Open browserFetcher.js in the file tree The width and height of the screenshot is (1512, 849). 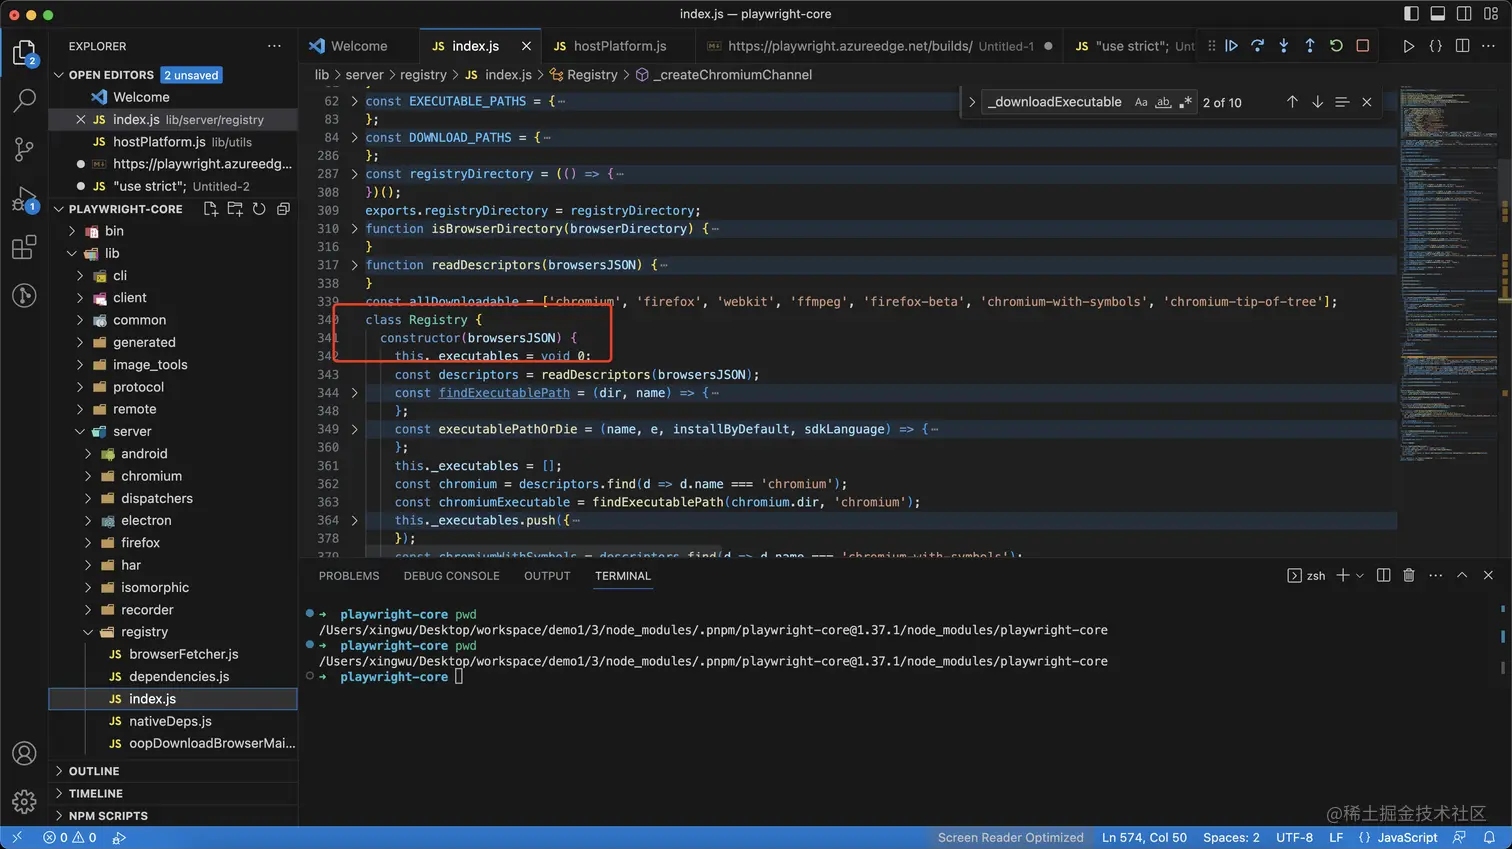coord(184,654)
